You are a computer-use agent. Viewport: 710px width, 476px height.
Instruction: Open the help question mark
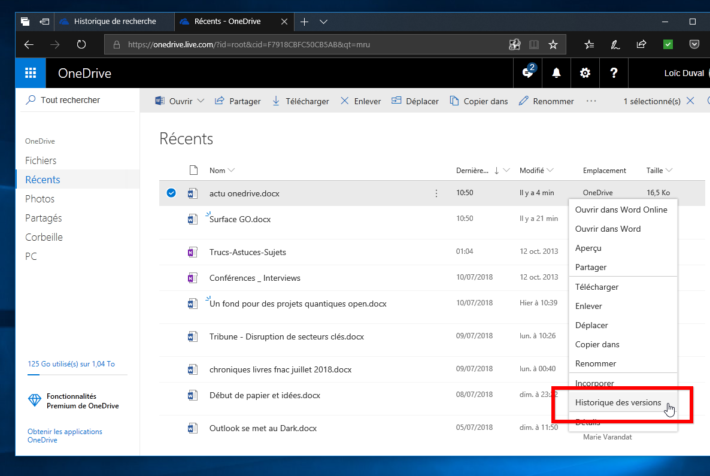coord(614,73)
